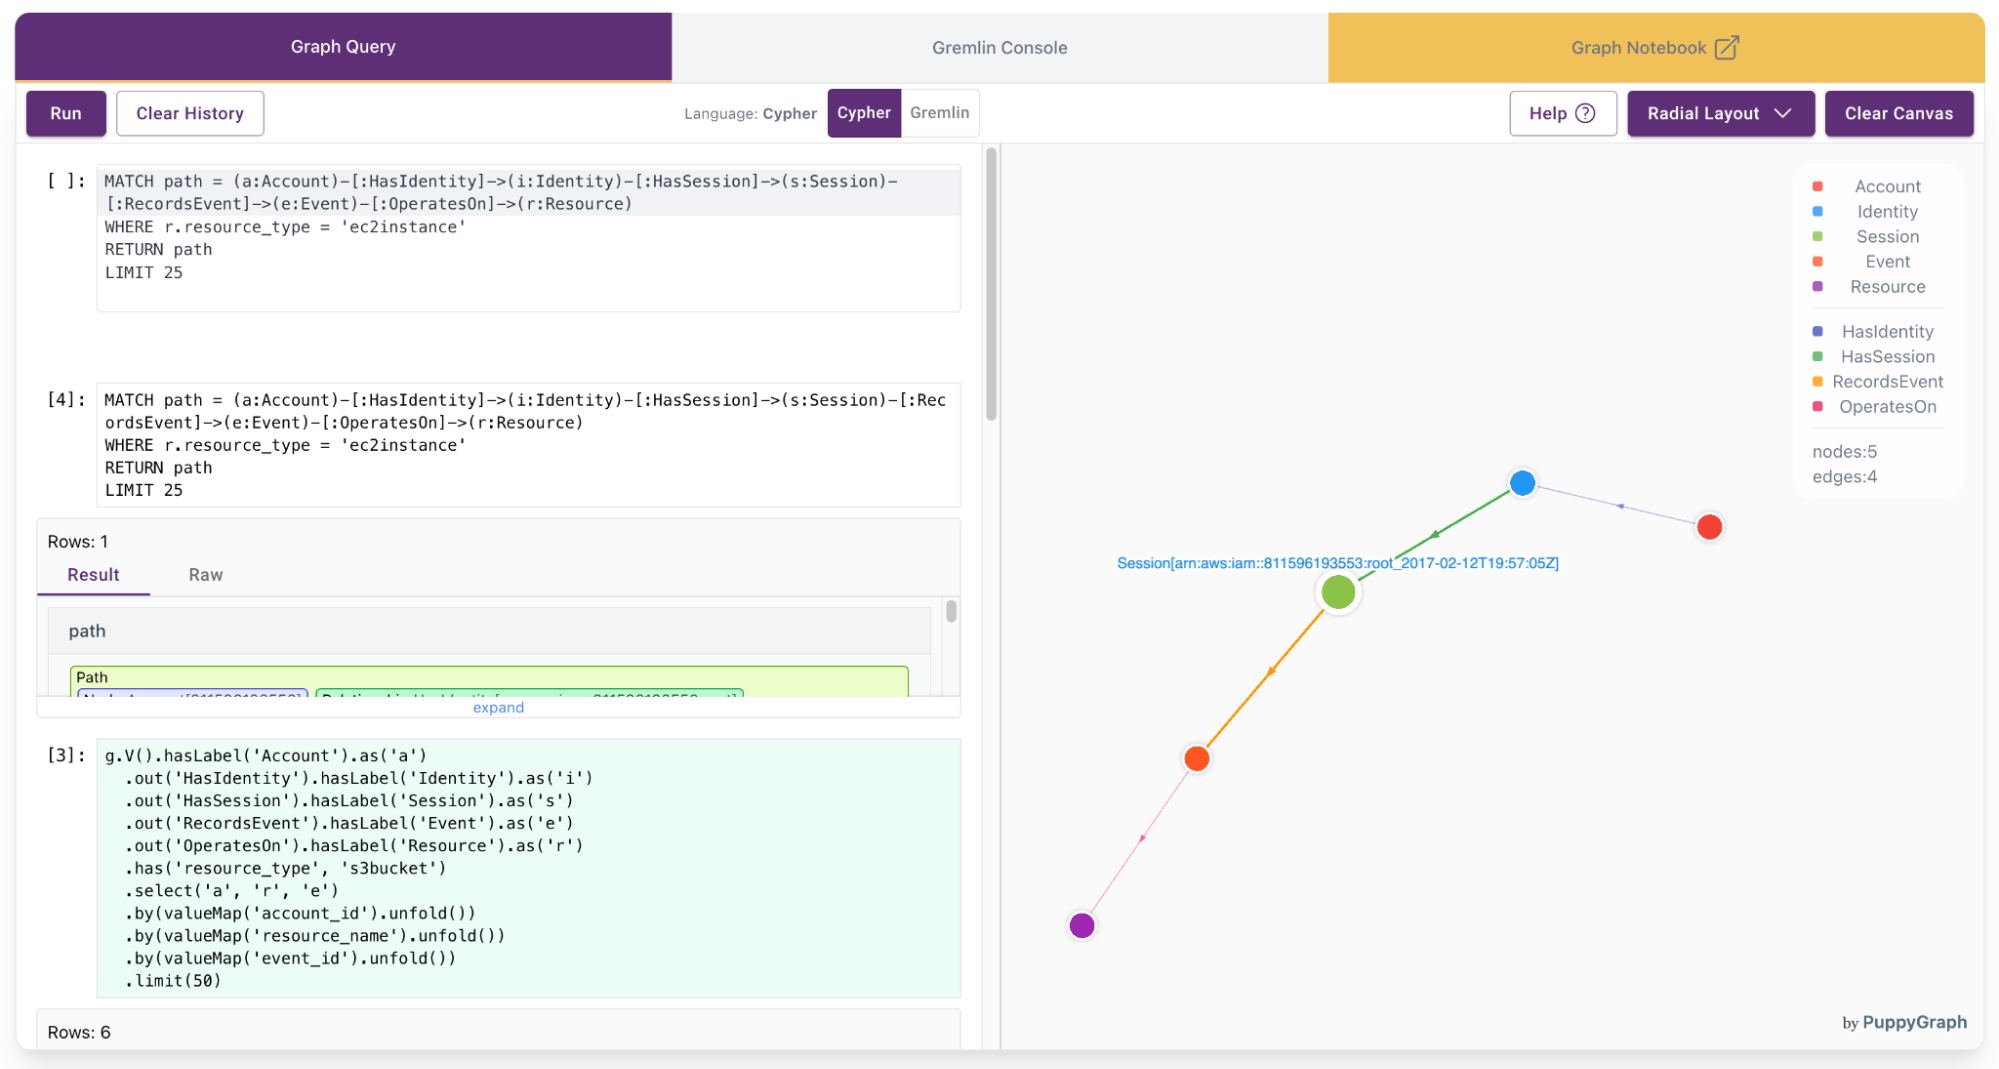Click the orange Event node on the canvas
Screen dimensions: 1999x1069
tap(1196, 758)
